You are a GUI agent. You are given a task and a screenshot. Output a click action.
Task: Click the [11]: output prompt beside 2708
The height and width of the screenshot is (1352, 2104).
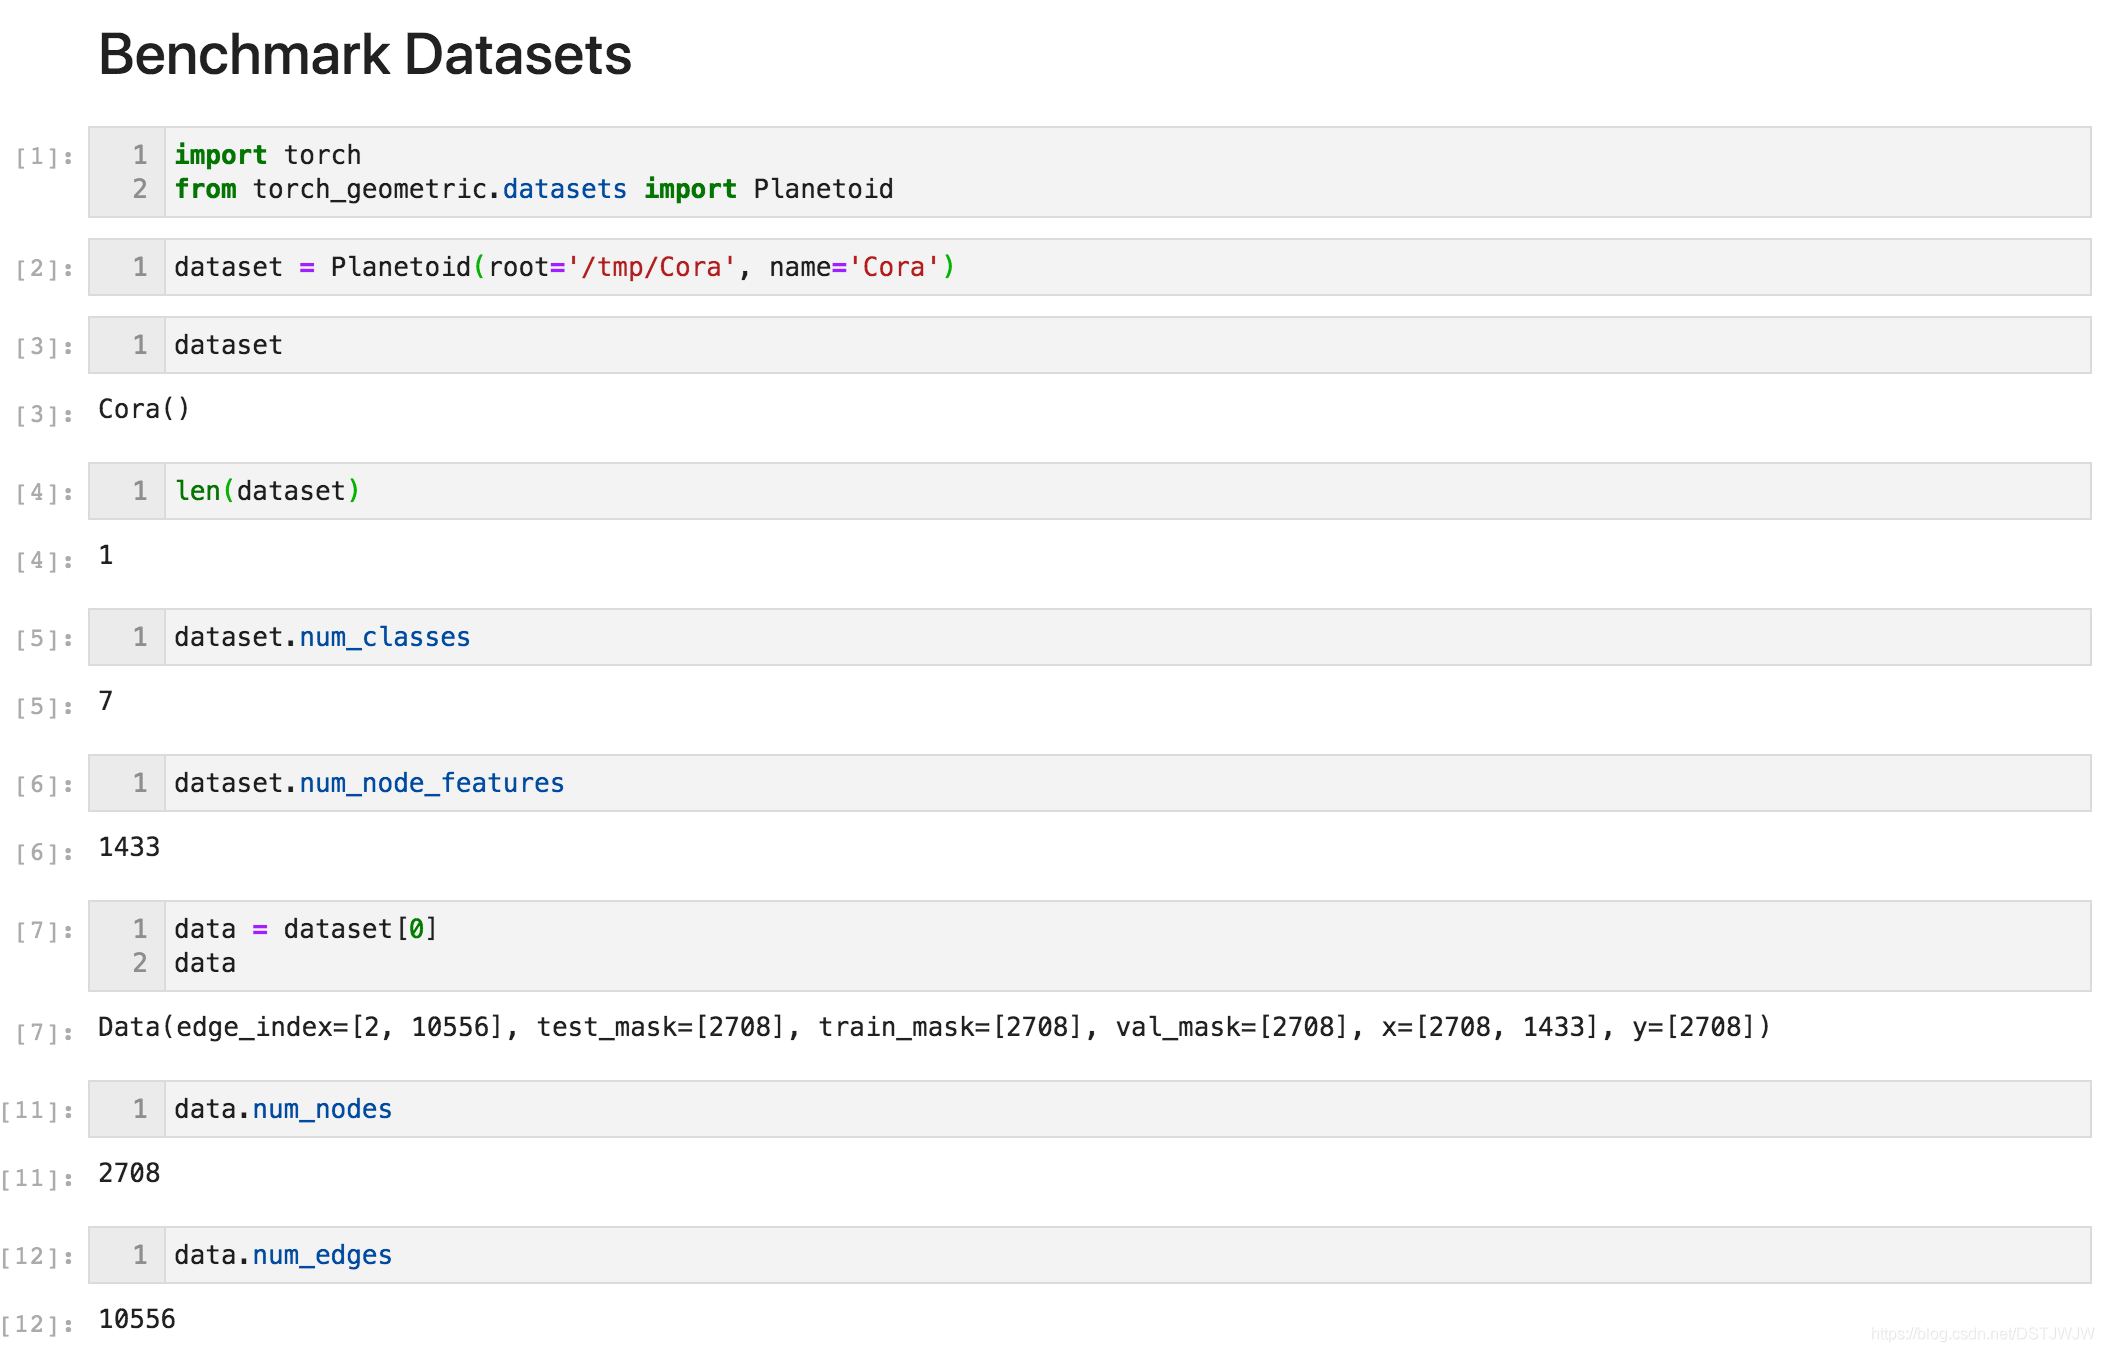click(37, 1179)
